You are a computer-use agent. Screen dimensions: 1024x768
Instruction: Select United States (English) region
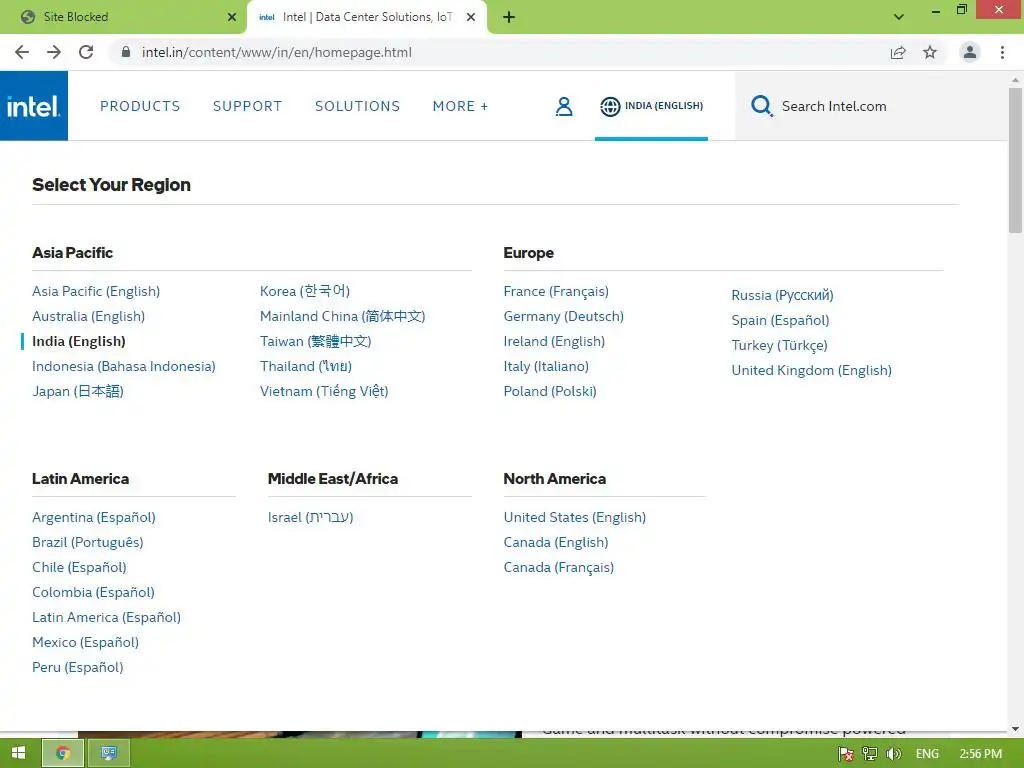pyautogui.click(x=575, y=517)
